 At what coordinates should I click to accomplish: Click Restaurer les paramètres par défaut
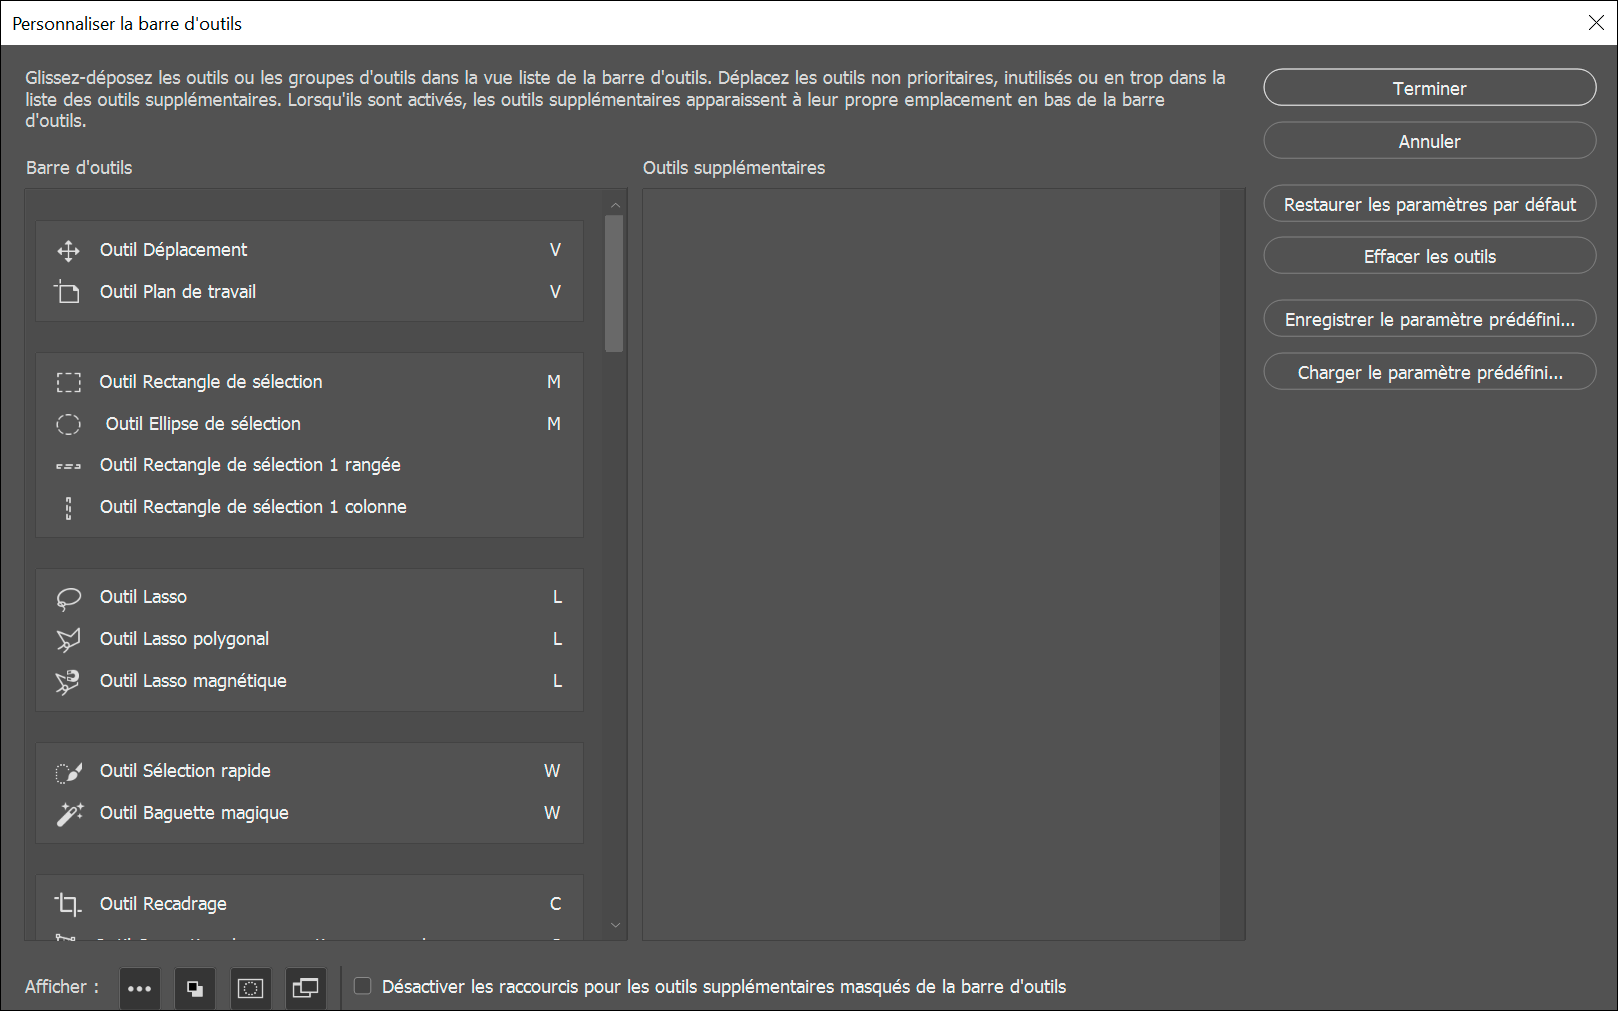click(x=1429, y=204)
